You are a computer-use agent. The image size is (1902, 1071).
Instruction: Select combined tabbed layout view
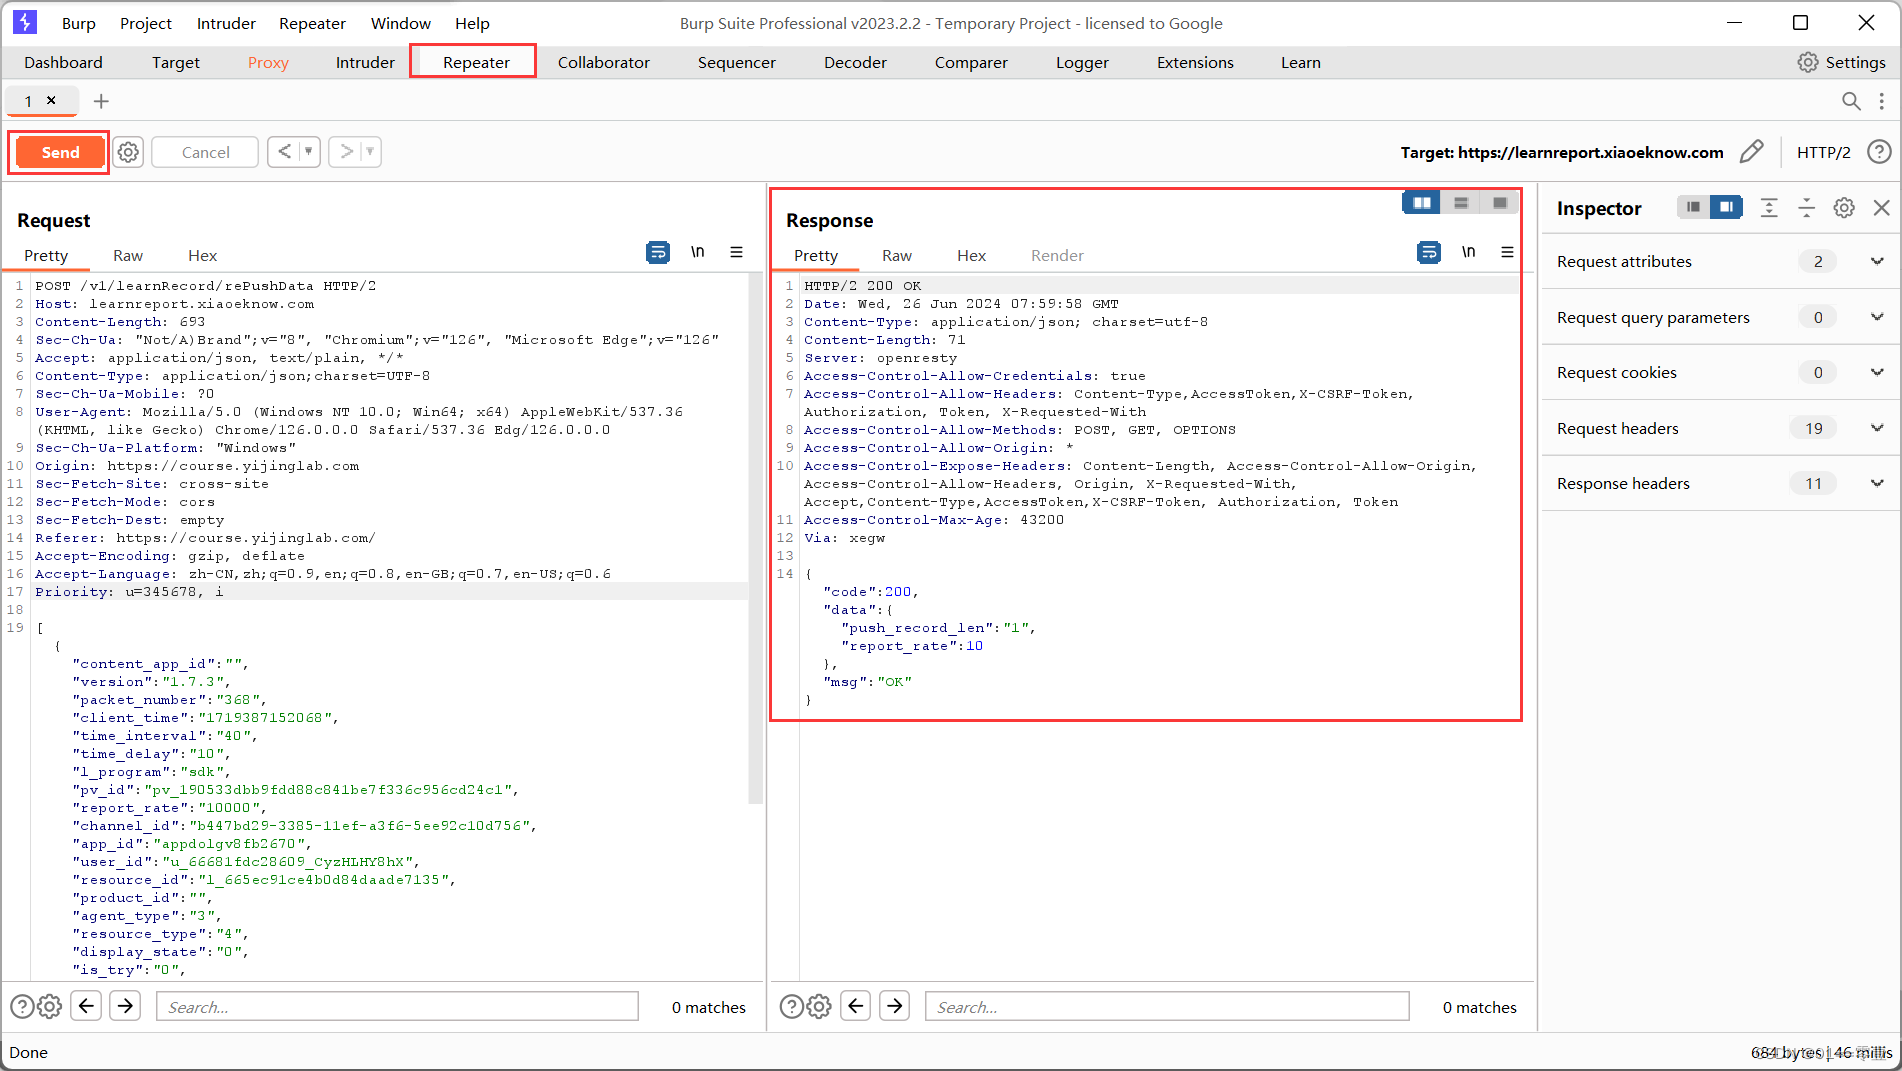click(x=1500, y=203)
